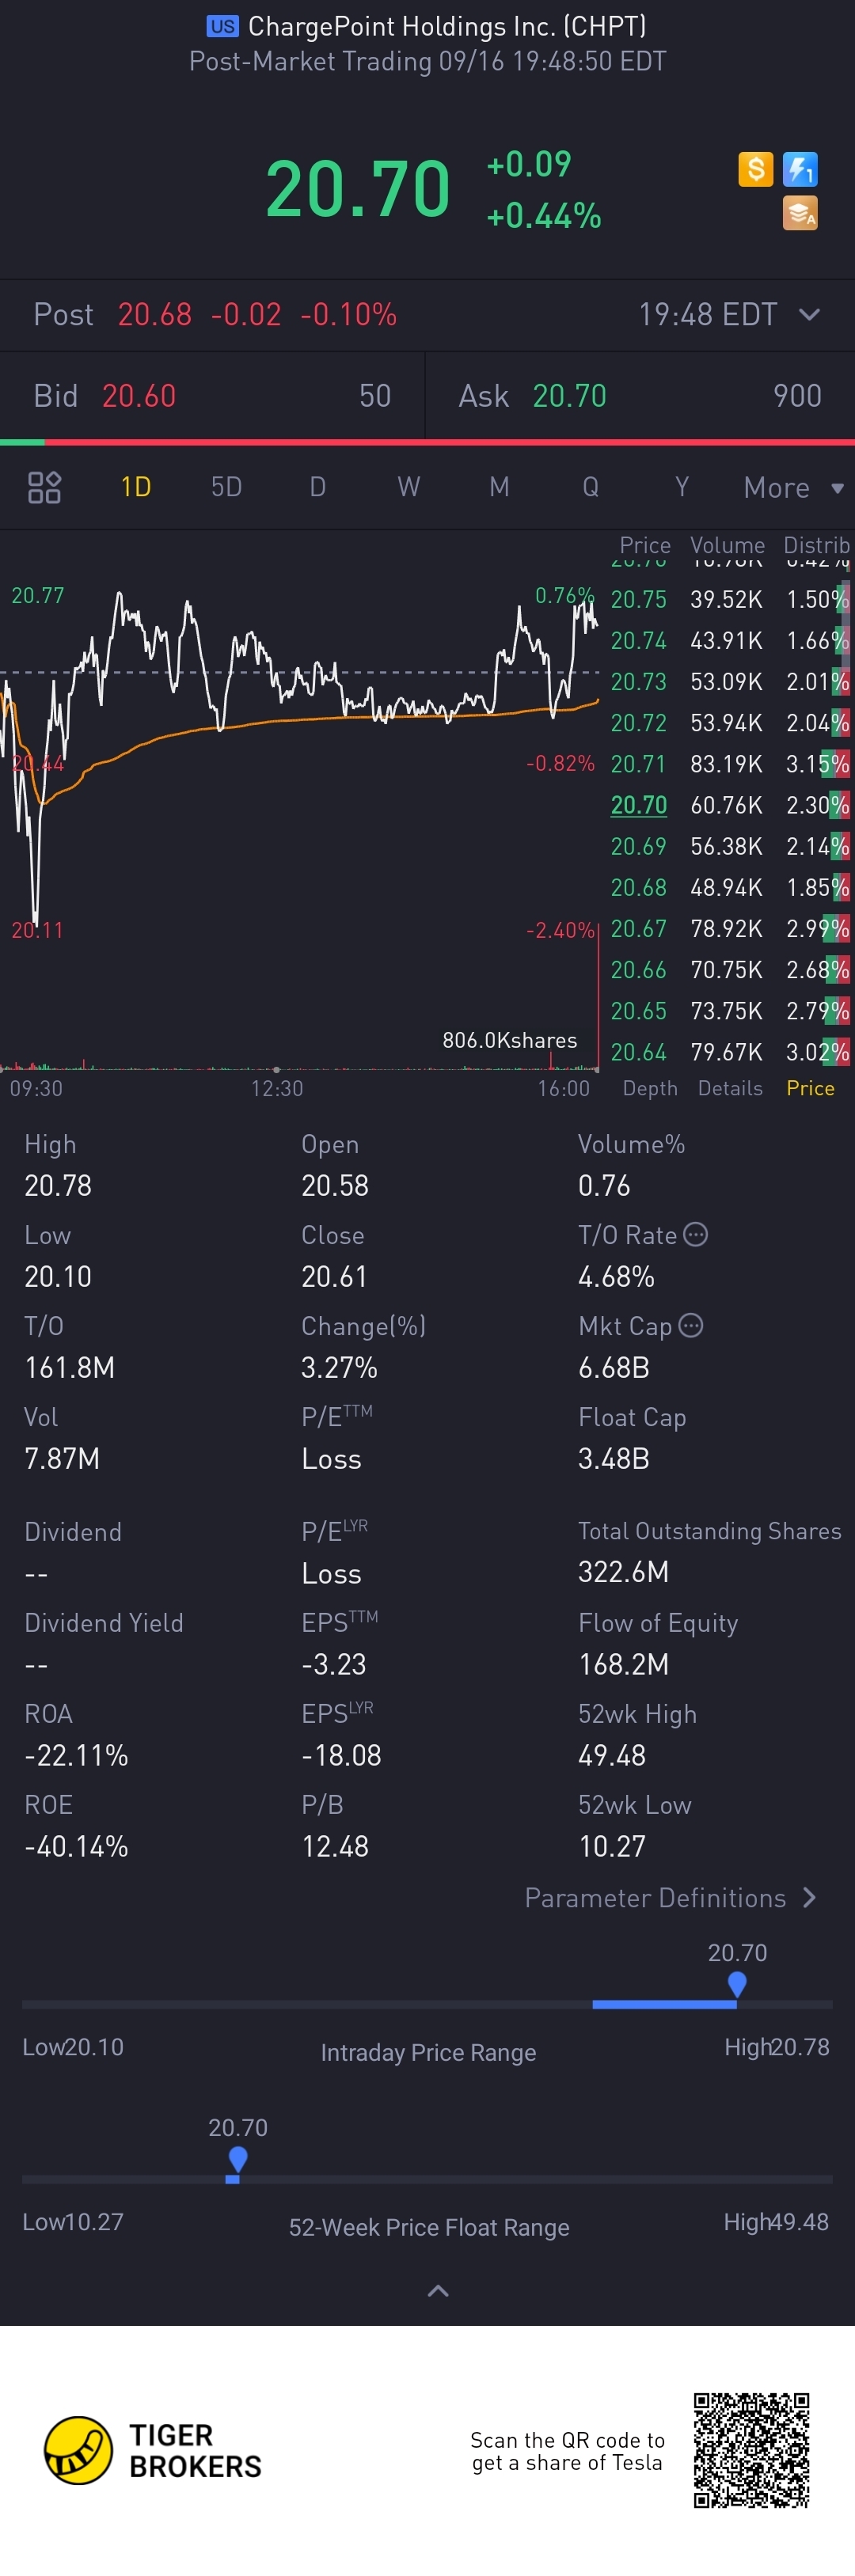Collapse the details panel with up chevron

pos(438,2291)
